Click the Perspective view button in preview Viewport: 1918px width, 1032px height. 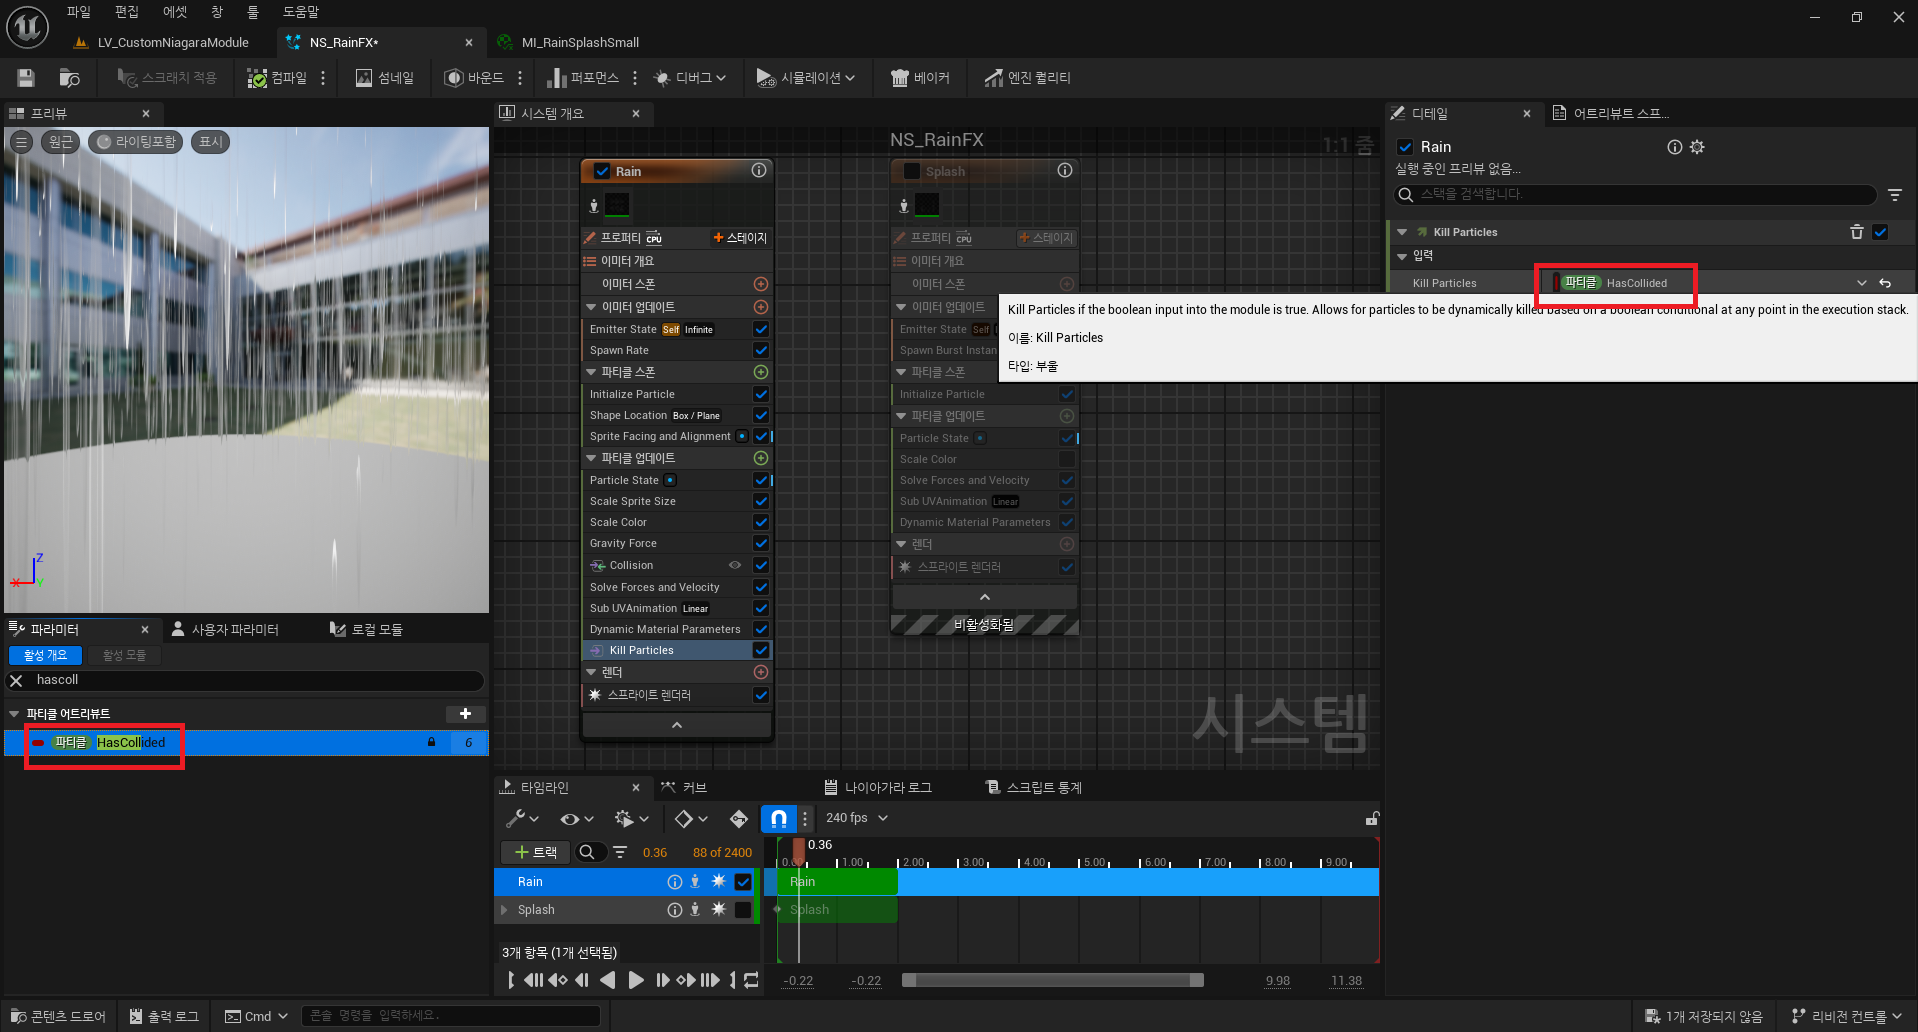[61, 142]
